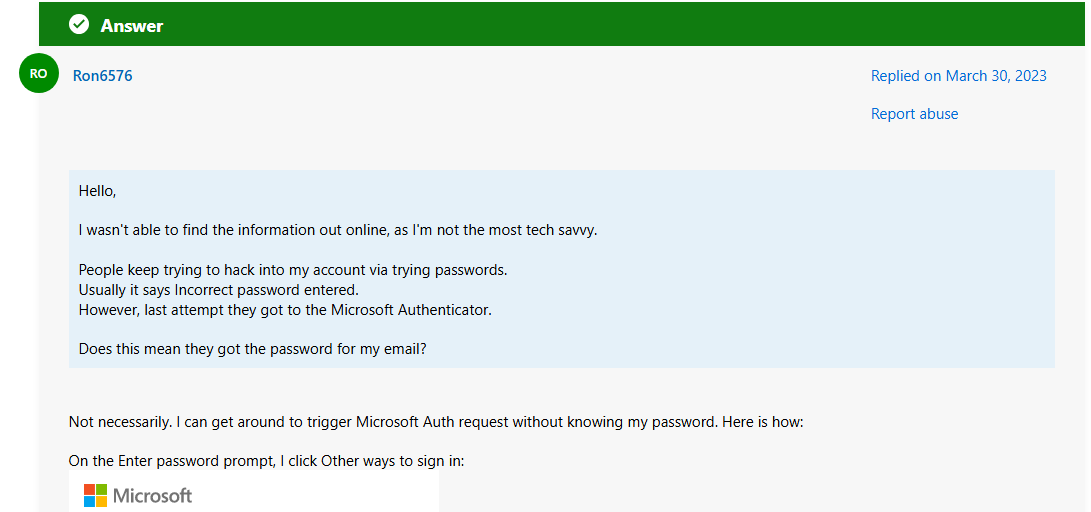This screenshot has width=1091, height=512.
Task: Click the line about not being tech savvy
Action: (338, 230)
